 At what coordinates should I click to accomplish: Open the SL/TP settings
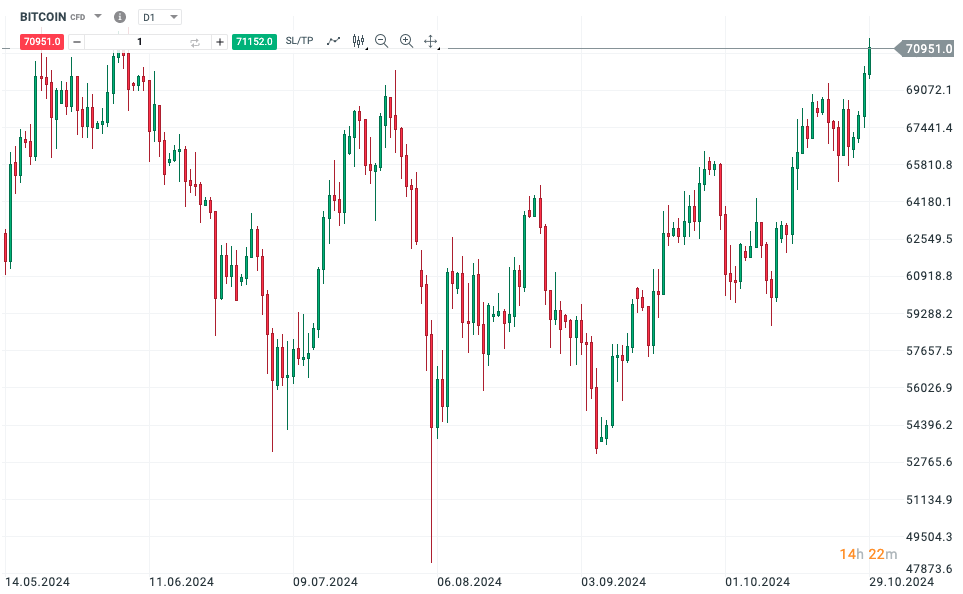tap(300, 41)
